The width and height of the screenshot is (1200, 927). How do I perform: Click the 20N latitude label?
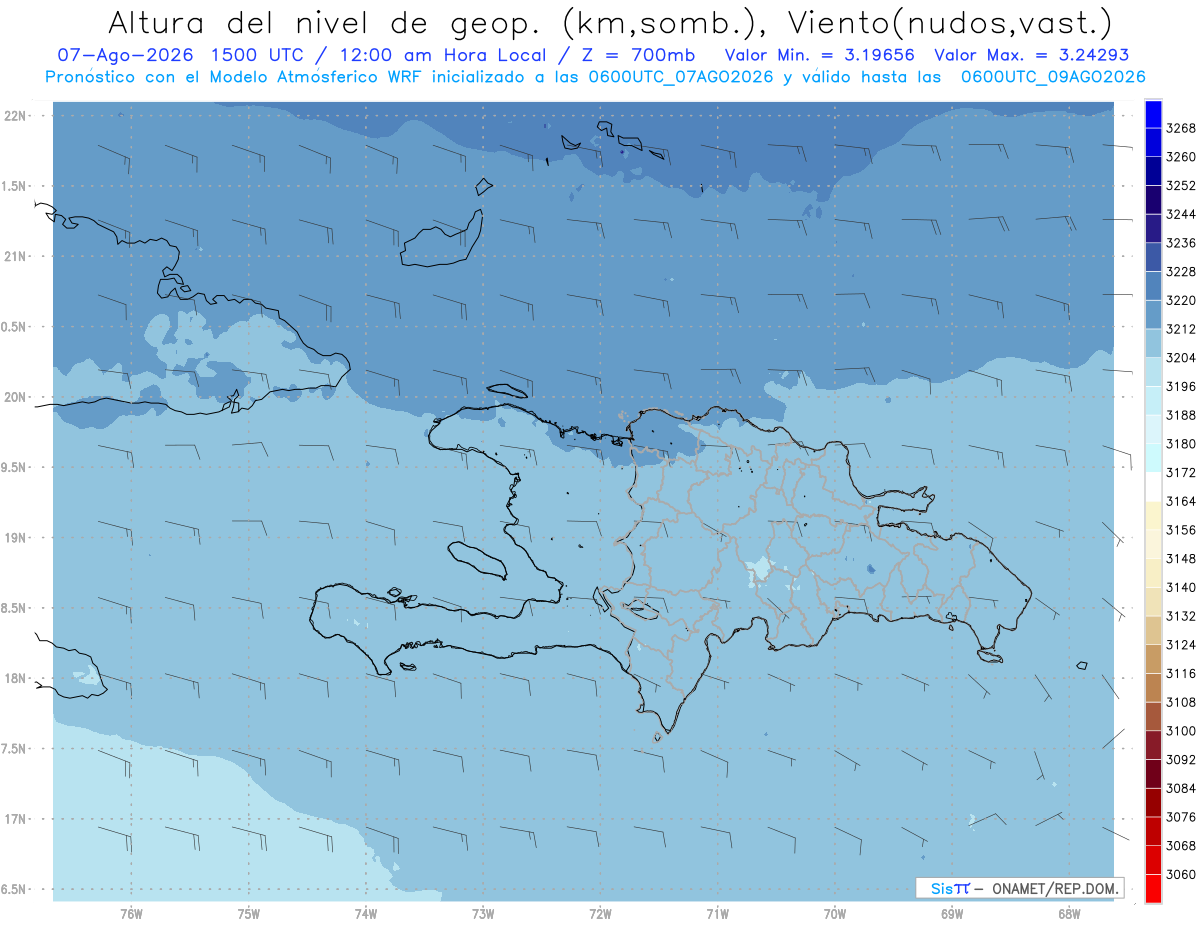(17, 397)
